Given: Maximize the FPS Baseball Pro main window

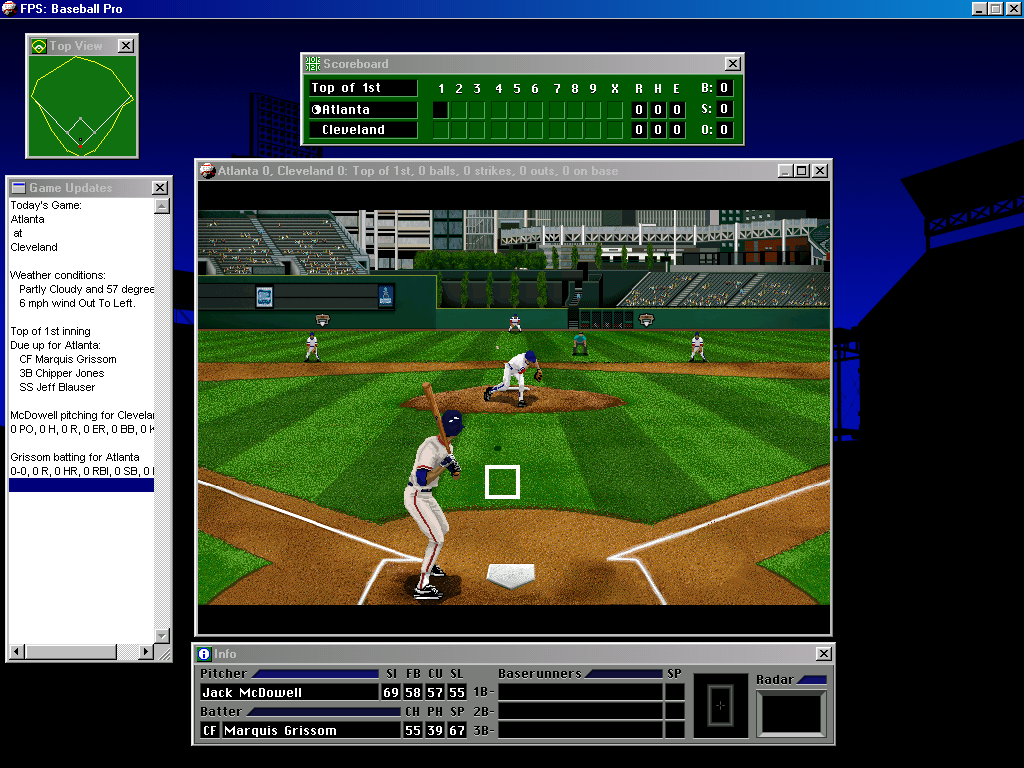Looking at the screenshot, I should [x=995, y=8].
